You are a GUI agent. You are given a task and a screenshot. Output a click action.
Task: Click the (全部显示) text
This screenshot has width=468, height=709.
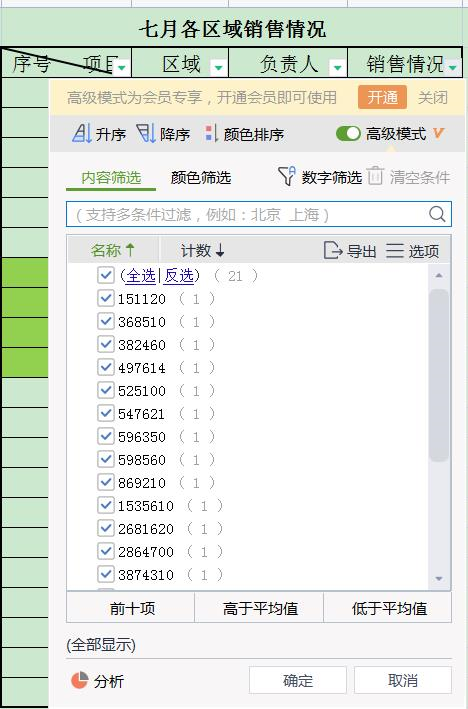click(x=101, y=644)
